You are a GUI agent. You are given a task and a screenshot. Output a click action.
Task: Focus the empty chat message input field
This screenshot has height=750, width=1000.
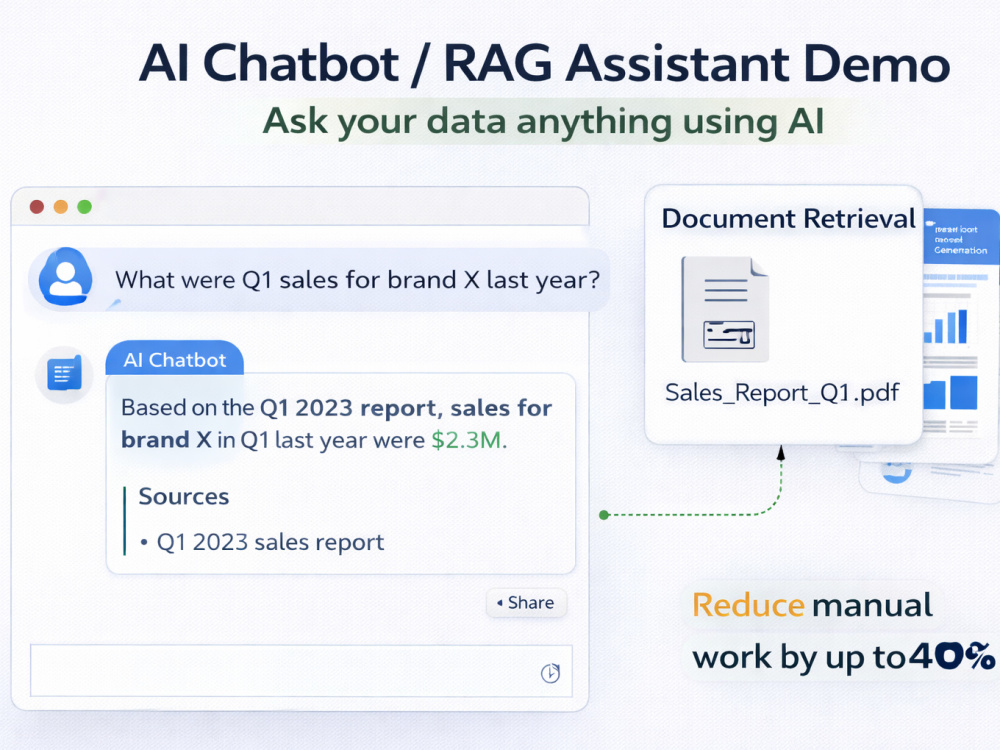(x=301, y=671)
